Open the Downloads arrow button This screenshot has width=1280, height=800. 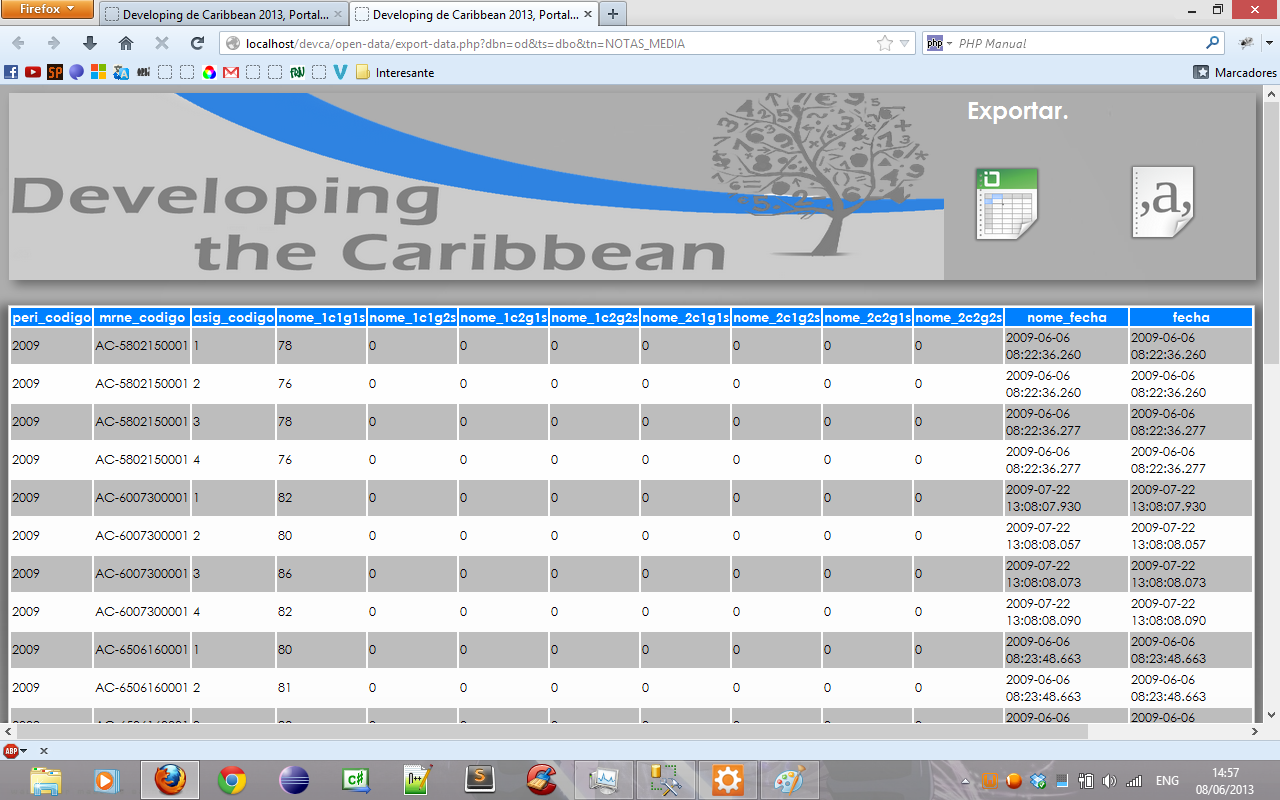click(90, 43)
